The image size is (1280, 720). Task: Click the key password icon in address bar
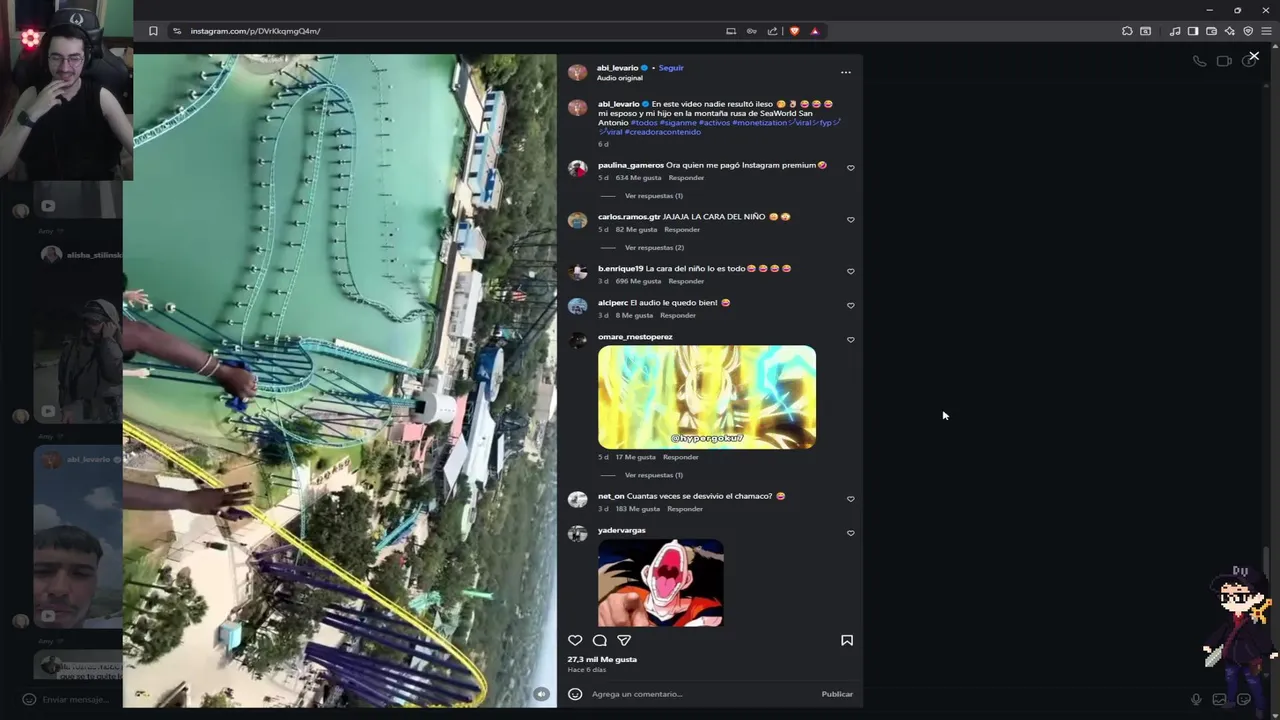[751, 31]
